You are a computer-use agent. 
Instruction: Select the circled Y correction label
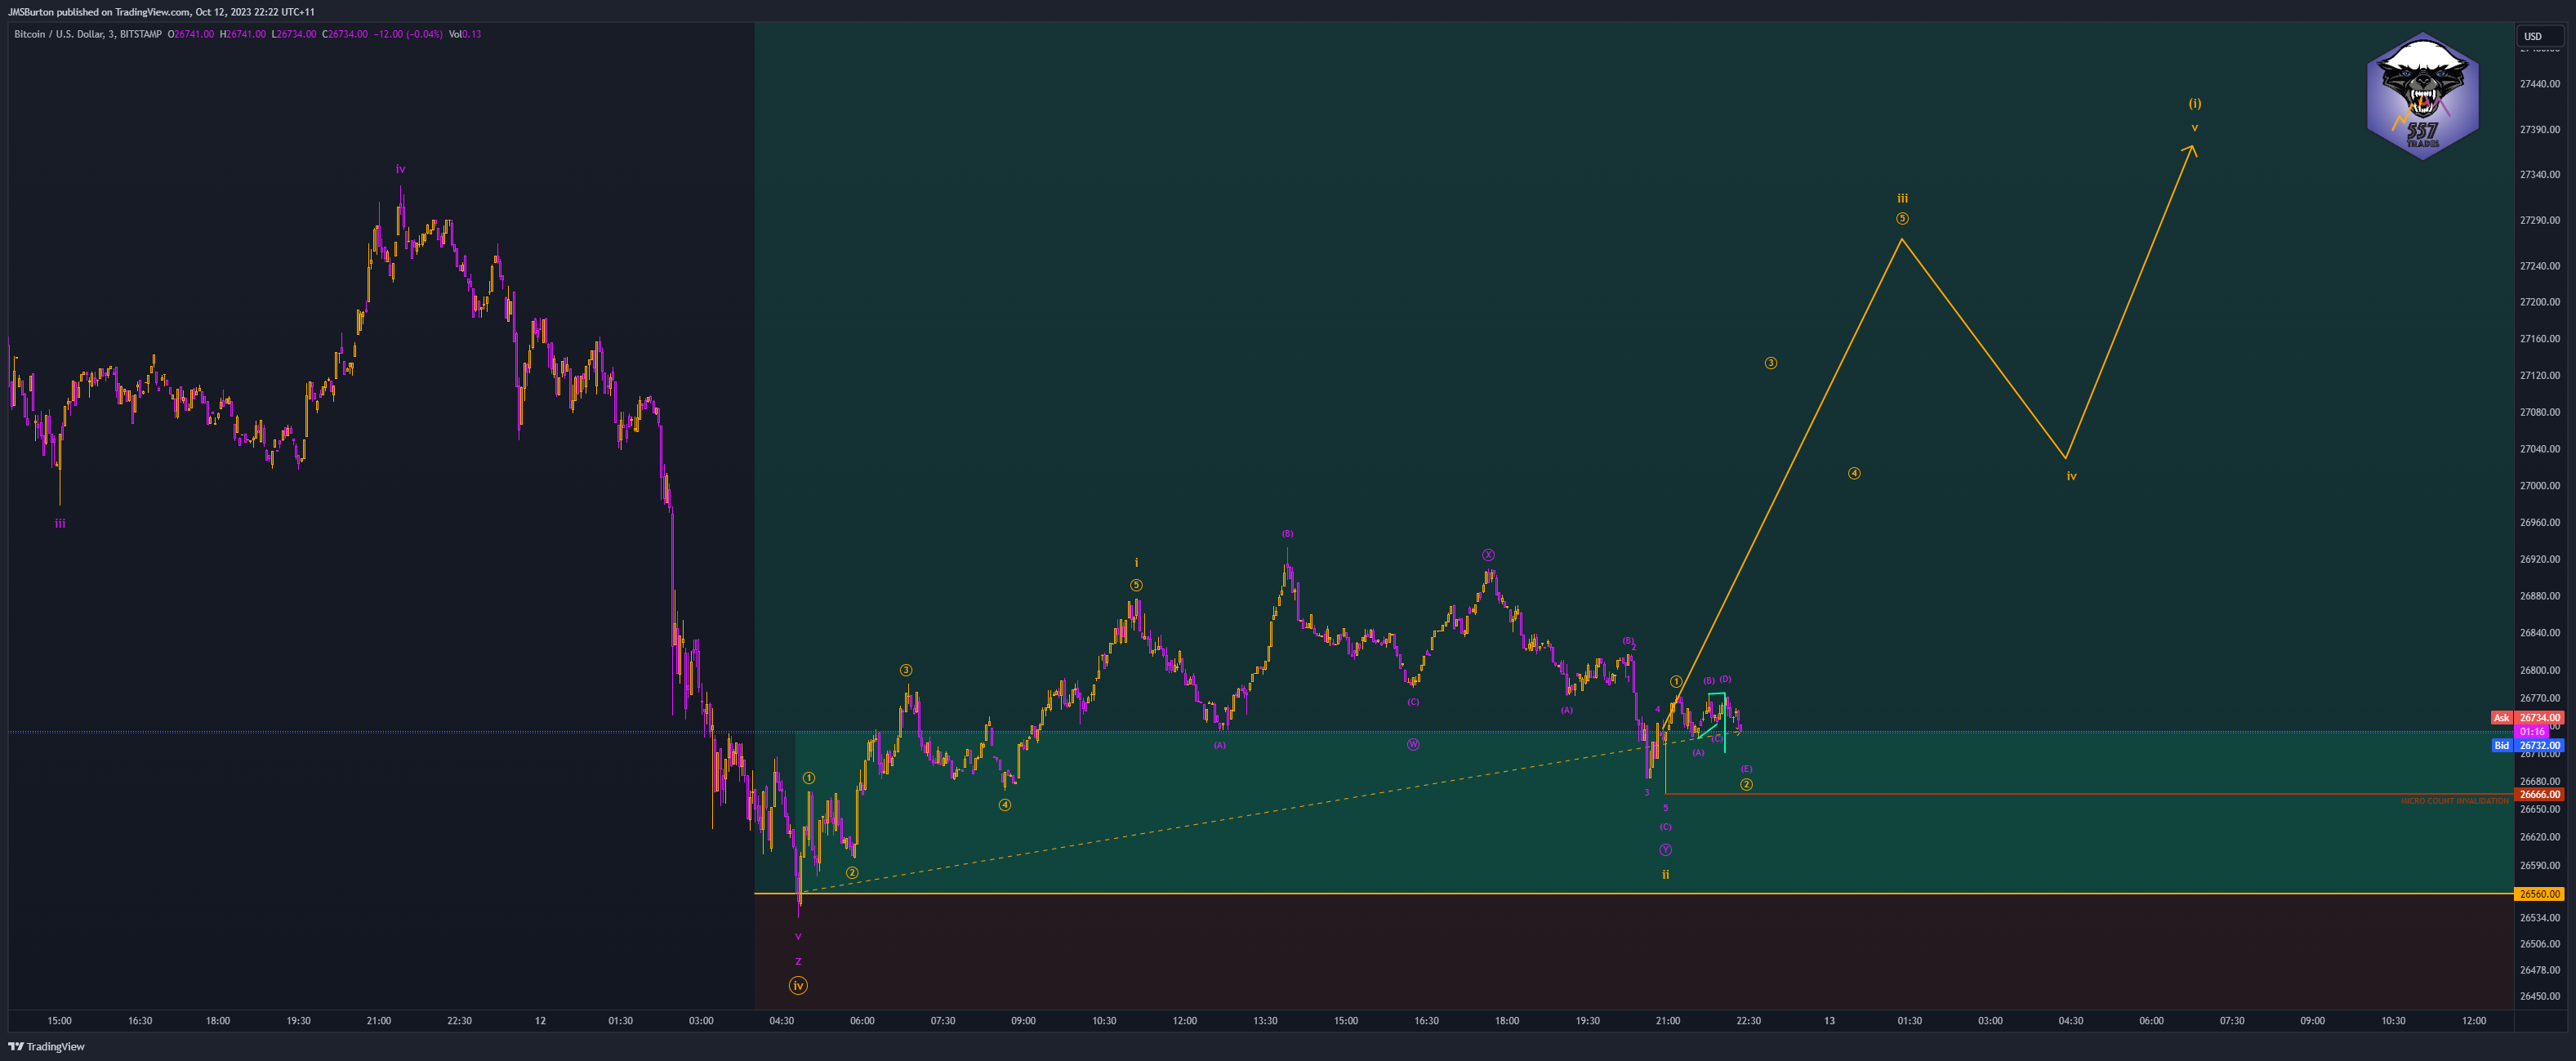coord(1665,850)
